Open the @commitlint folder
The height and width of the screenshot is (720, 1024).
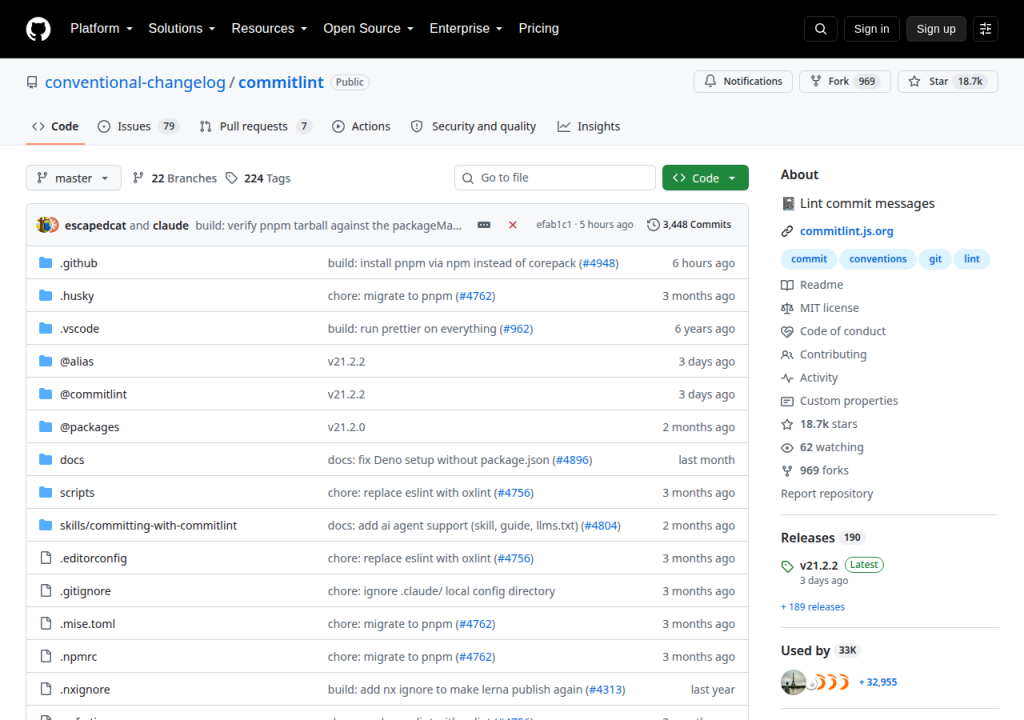[93, 394]
